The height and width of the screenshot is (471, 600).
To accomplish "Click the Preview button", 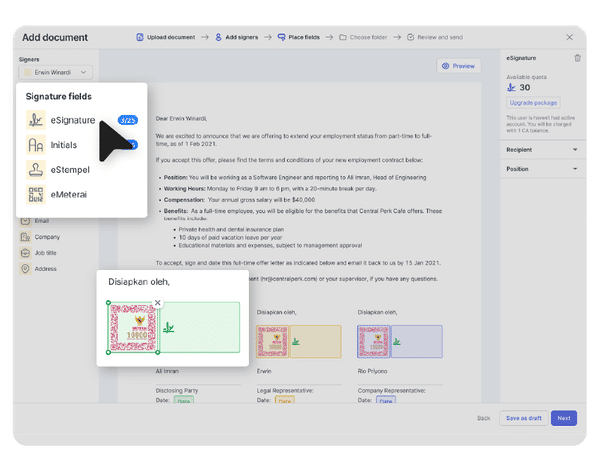I will pyautogui.click(x=458, y=66).
